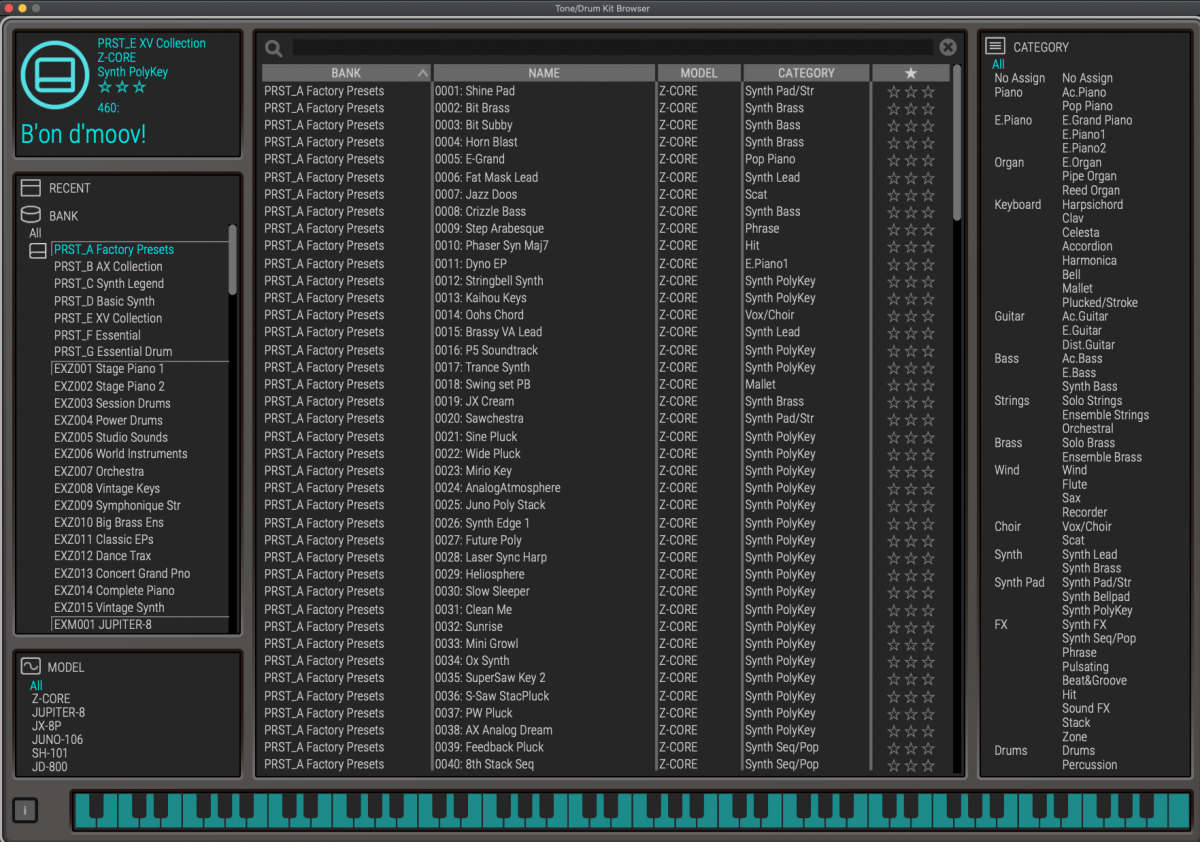Image resolution: width=1200 pixels, height=842 pixels.
Task: Select the EXZ007 Orchestra bank
Action: click(x=99, y=471)
